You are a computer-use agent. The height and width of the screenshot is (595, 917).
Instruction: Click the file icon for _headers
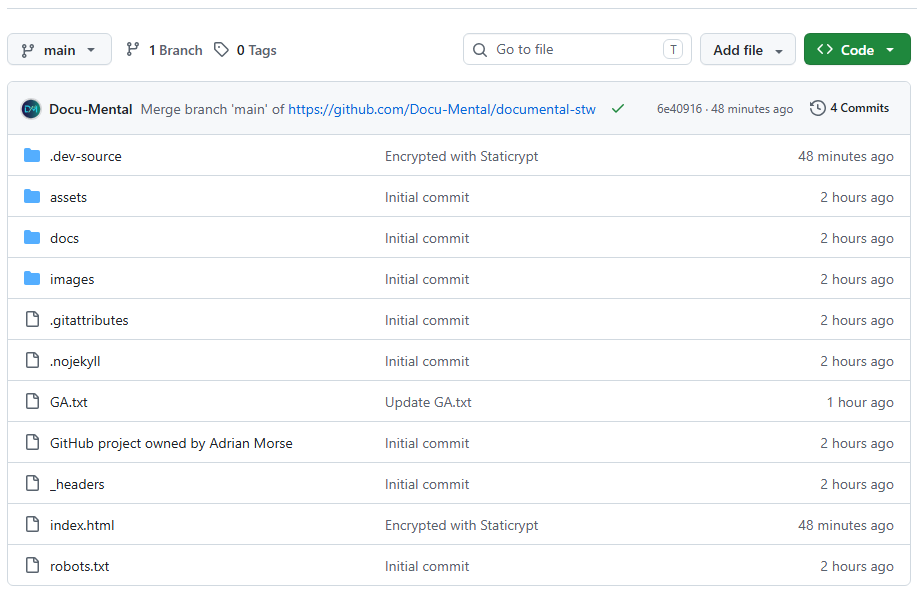point(33,483)
